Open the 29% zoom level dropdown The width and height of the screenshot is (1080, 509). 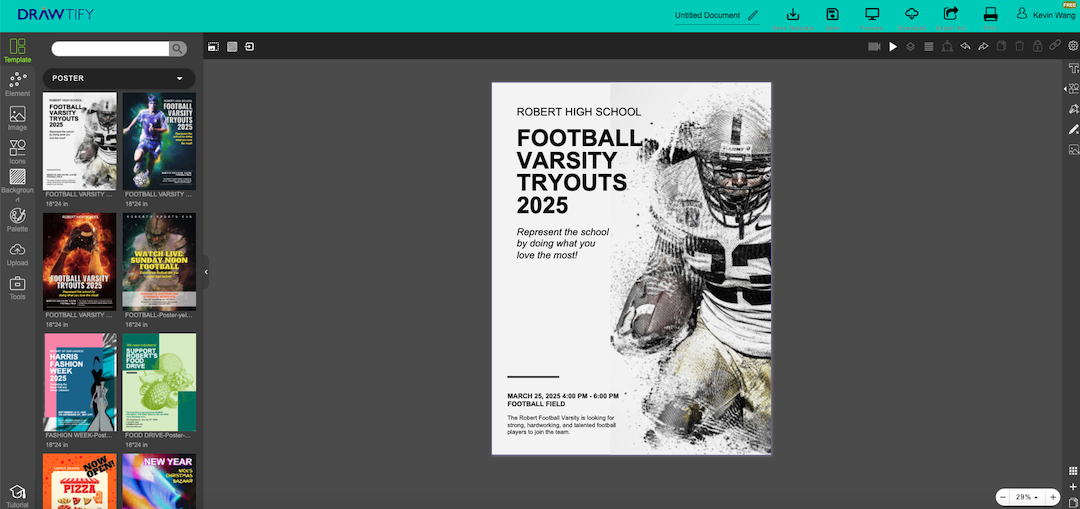coord(1028,497)
